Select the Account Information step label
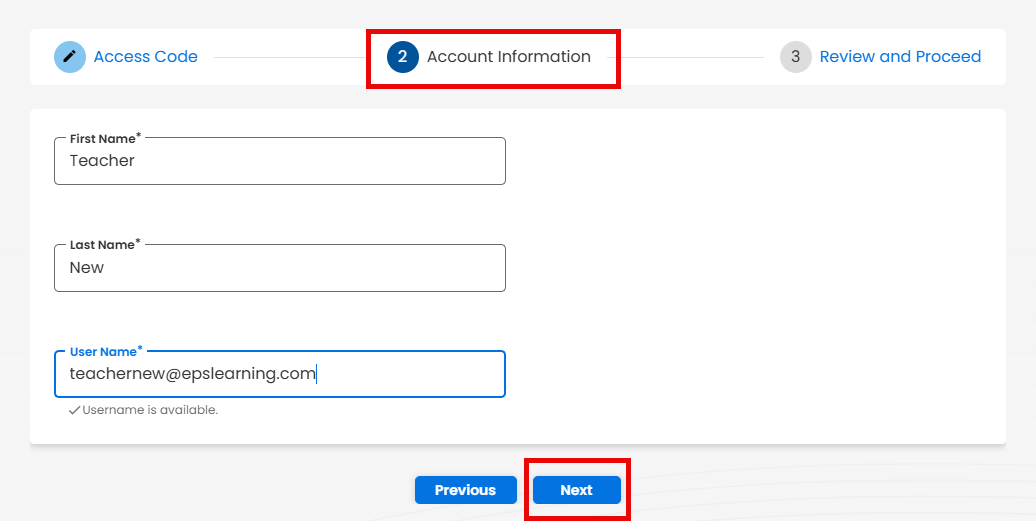Screen dimensions: 1036x521 point(508,57)
